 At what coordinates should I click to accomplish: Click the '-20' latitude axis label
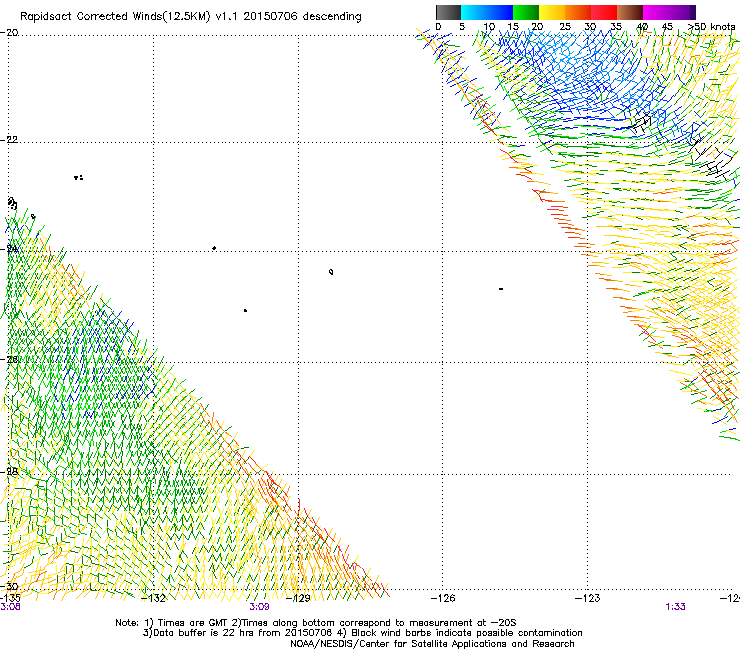9,33
